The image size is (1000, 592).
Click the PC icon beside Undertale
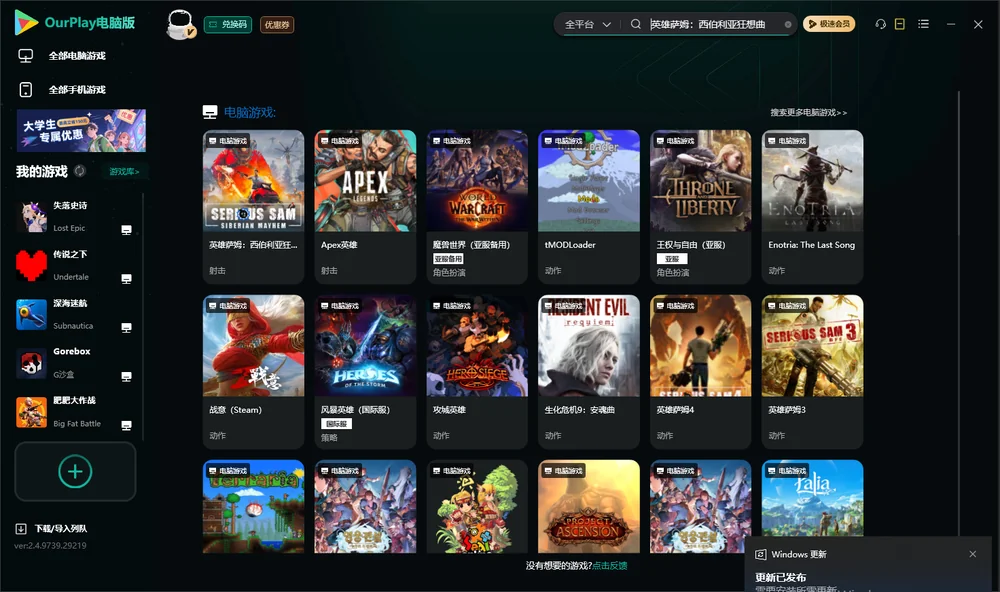click(126, 279)
